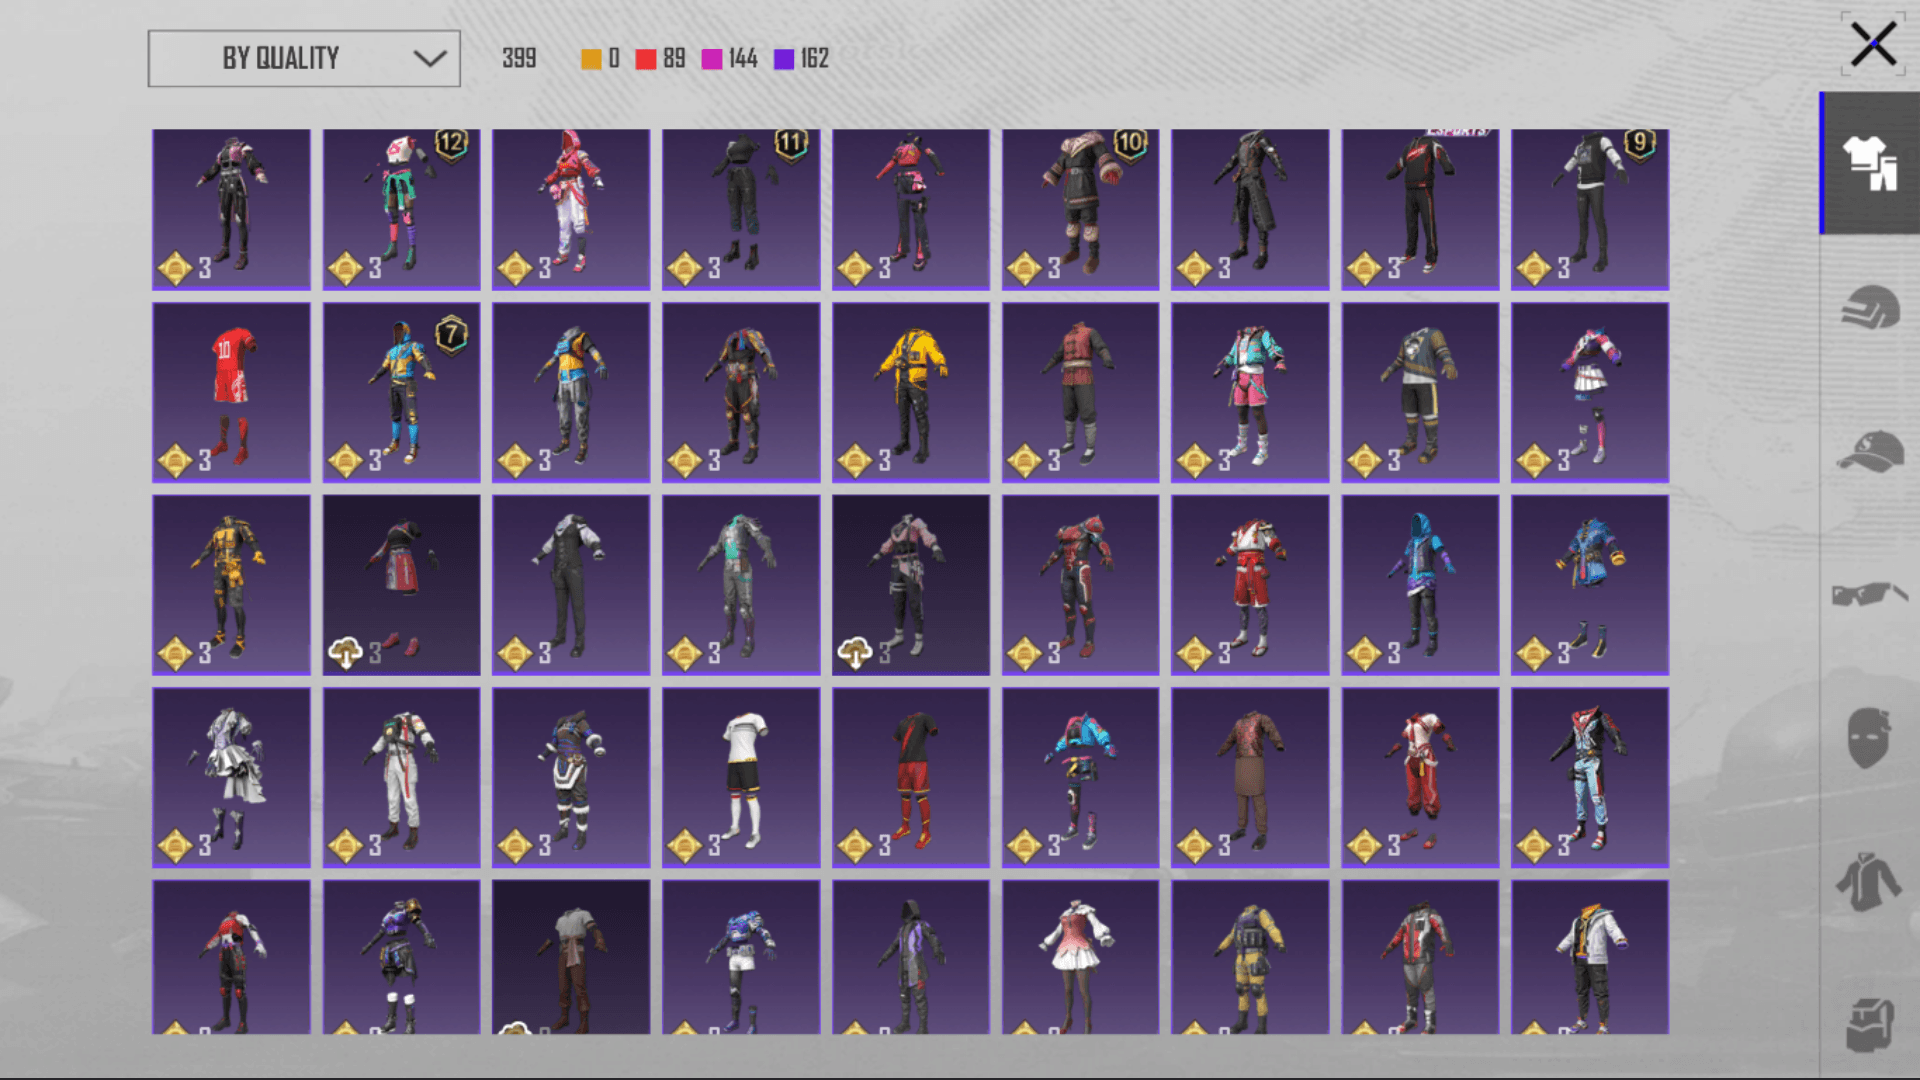Select the outfit with badge 9
The height and width of the screenshot is (1080, 1920).
click(x=1590, y=209)
